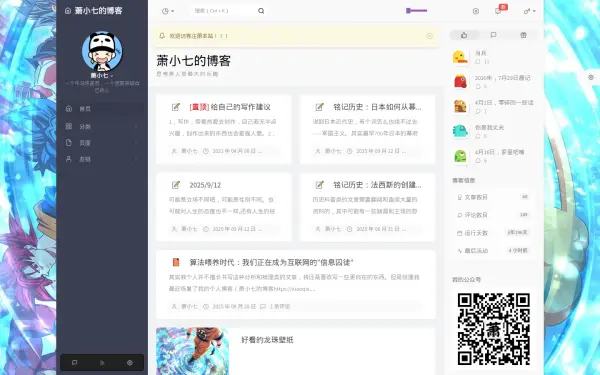600x375 pixels.
Task: Click the WeChat public account QR code
Action: point(494,329)
